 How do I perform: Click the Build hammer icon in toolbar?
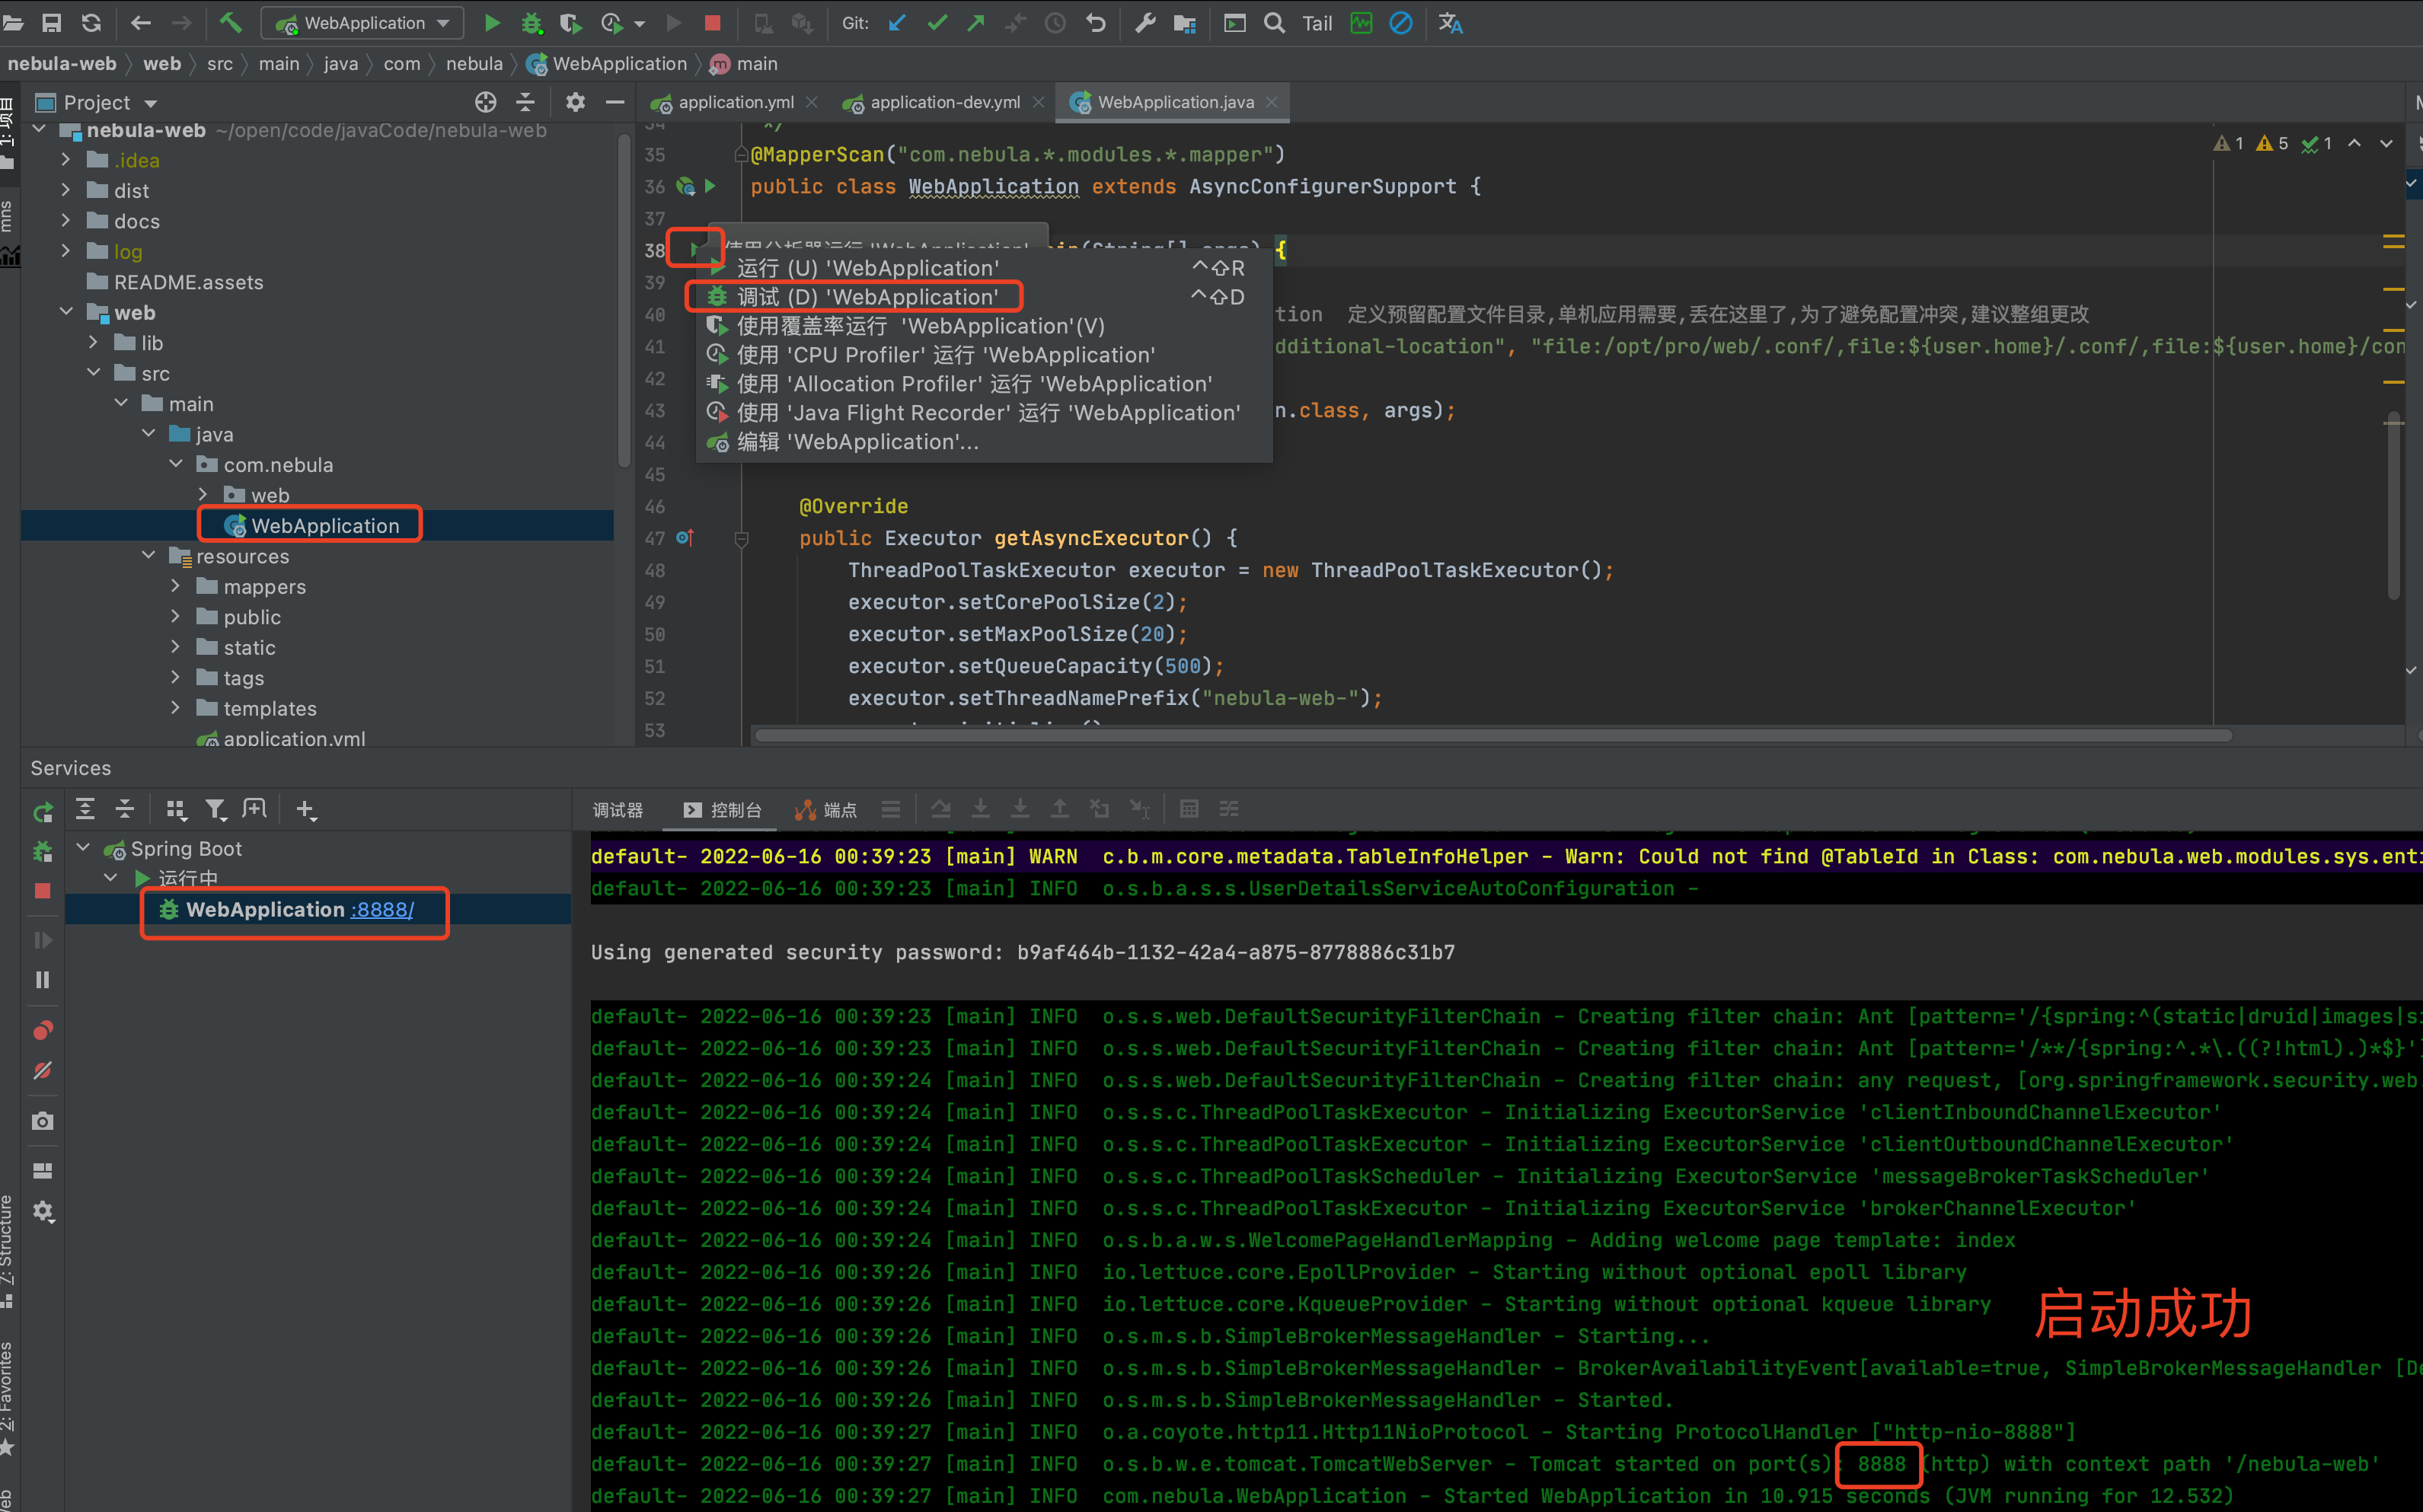[x=230, y=22]
